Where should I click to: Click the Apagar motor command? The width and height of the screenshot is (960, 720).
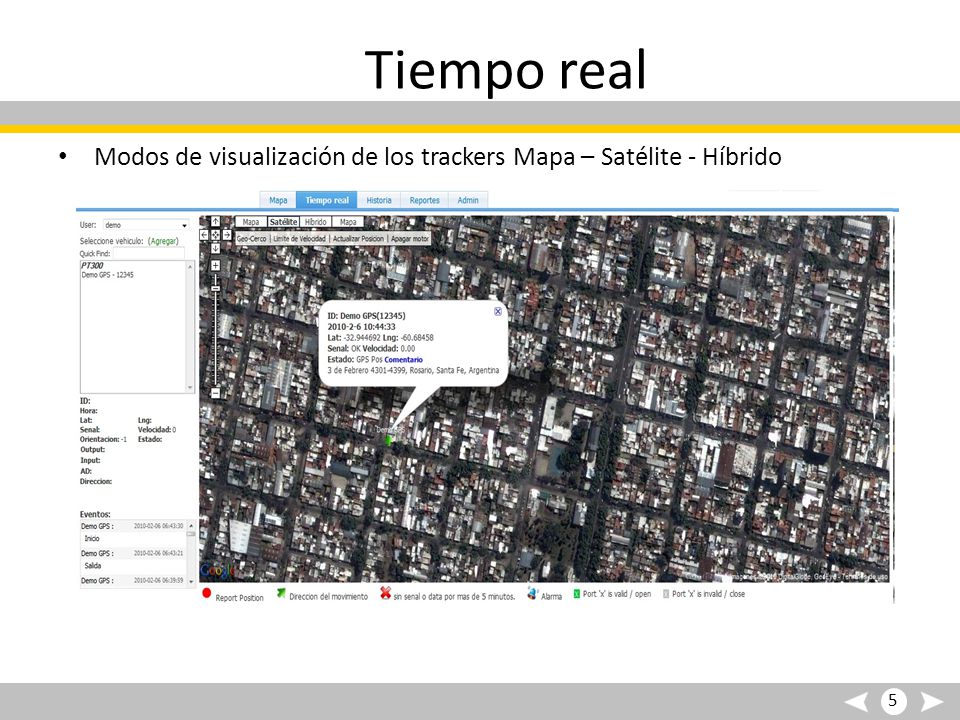[x=410, y=239]
